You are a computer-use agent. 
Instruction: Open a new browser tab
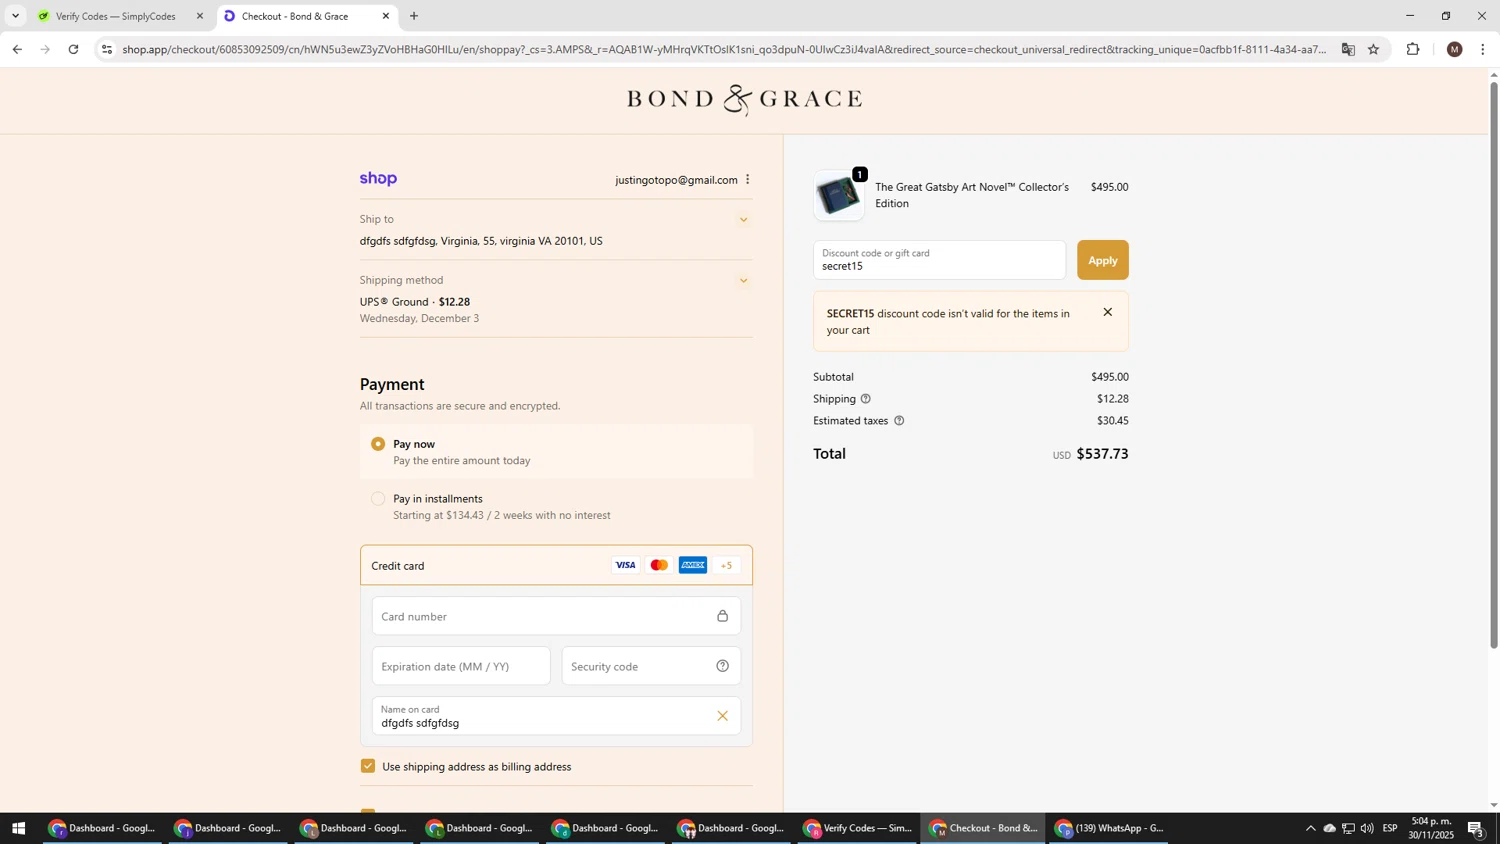[414, 16]
